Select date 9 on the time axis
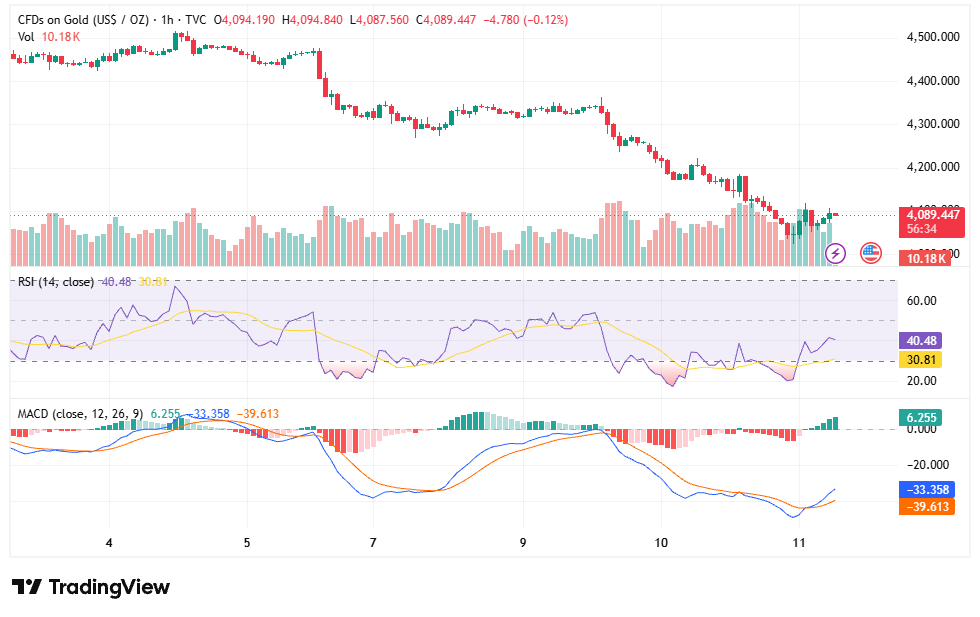980x617 pixels. [523, 543]
